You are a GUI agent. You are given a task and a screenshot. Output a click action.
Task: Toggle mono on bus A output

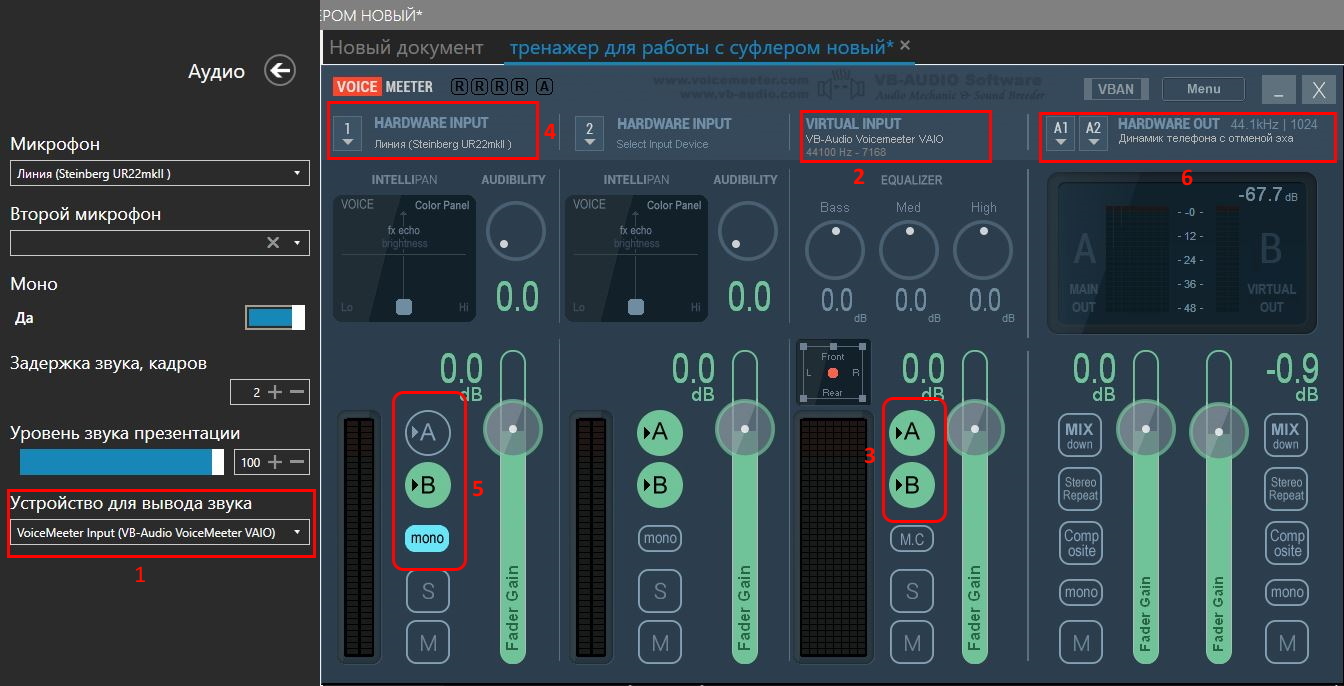click(1080, 592)
